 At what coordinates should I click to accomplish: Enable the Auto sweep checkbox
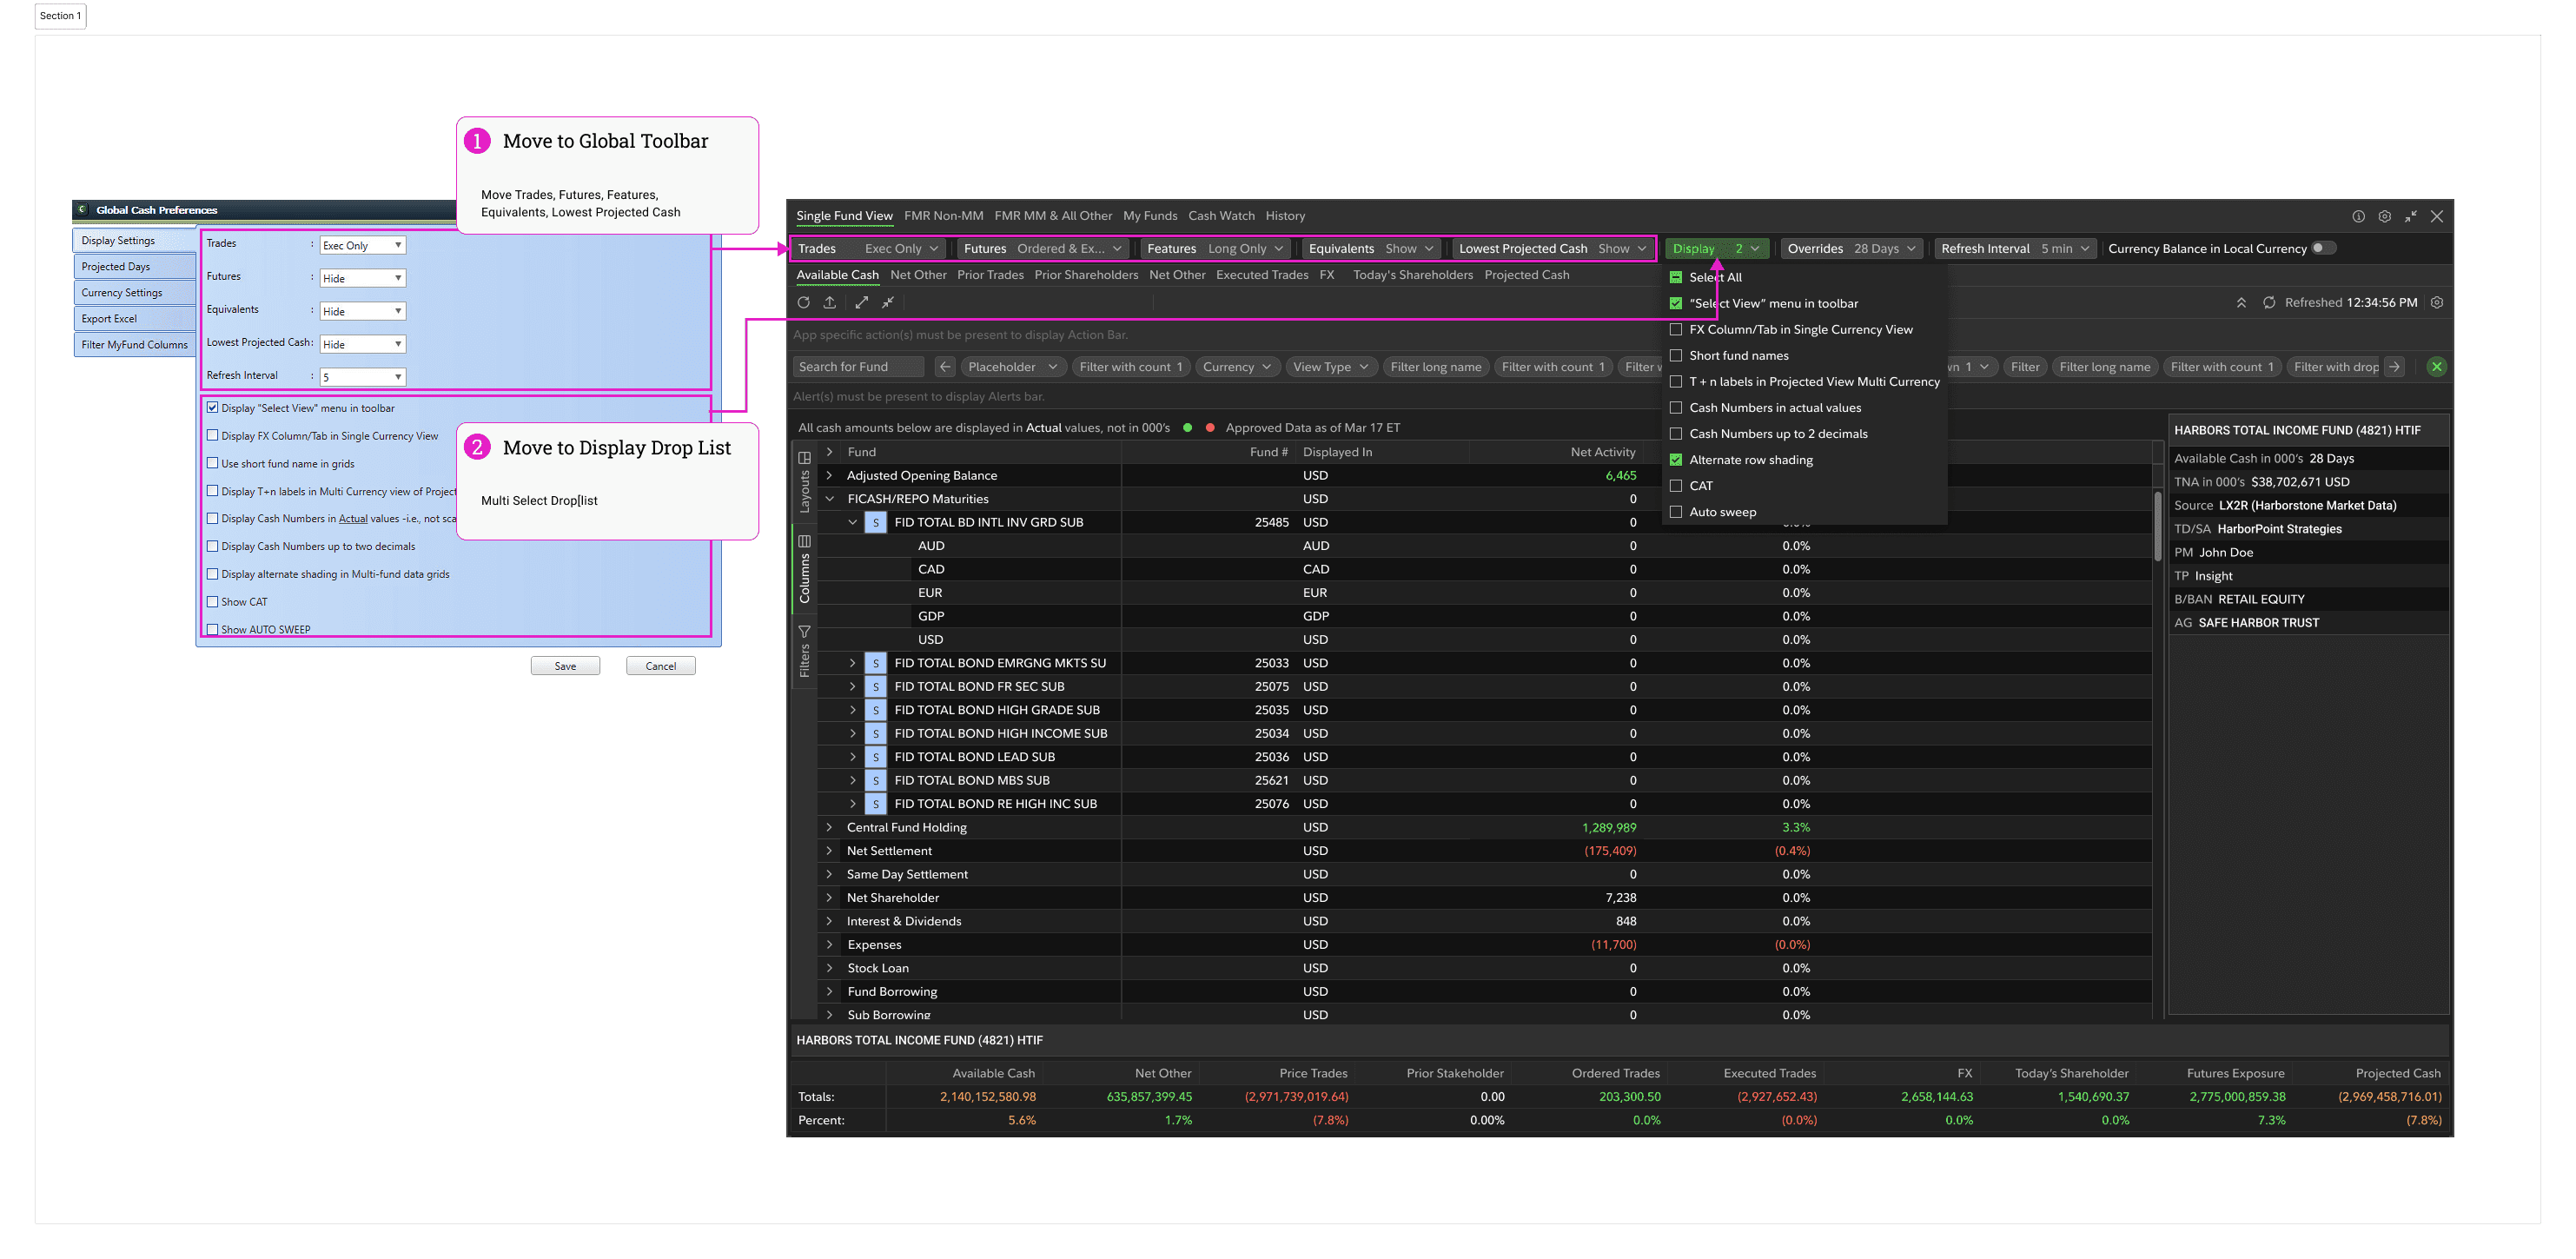coord(1676,512)
